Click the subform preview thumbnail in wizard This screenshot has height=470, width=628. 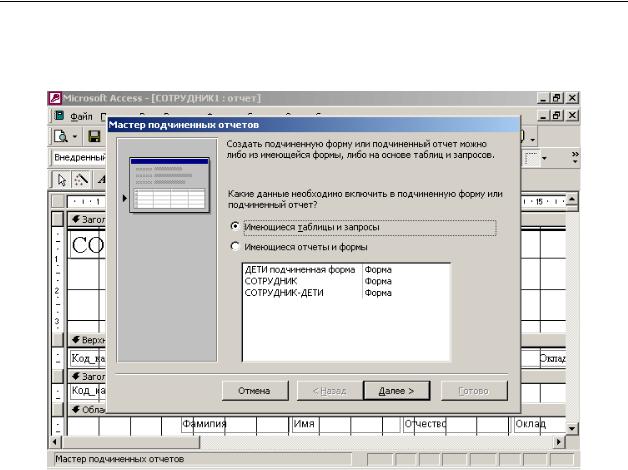click(x=169, y=185)
